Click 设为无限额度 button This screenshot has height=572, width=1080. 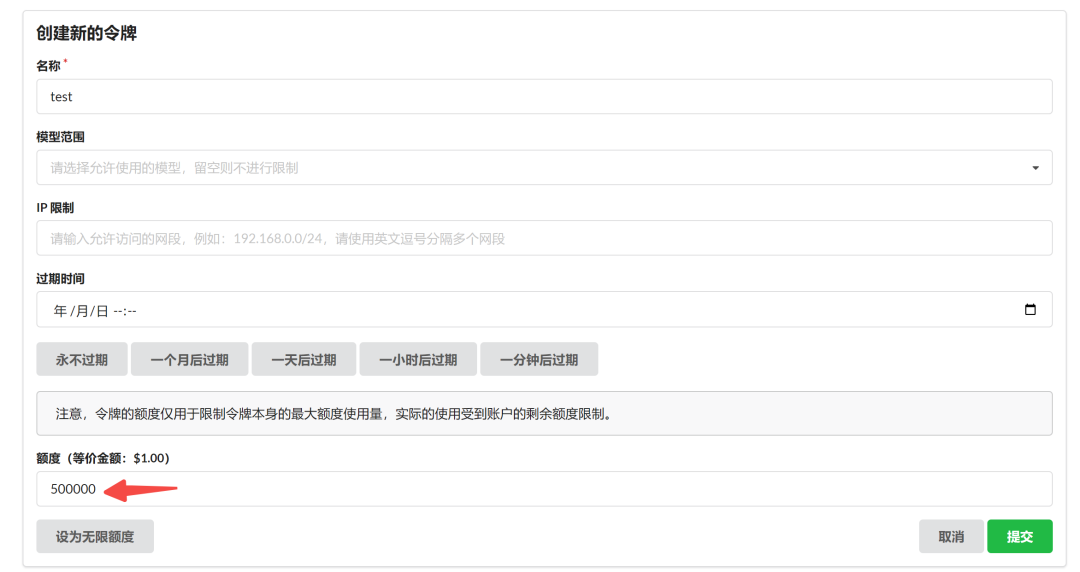click(95, 536)
